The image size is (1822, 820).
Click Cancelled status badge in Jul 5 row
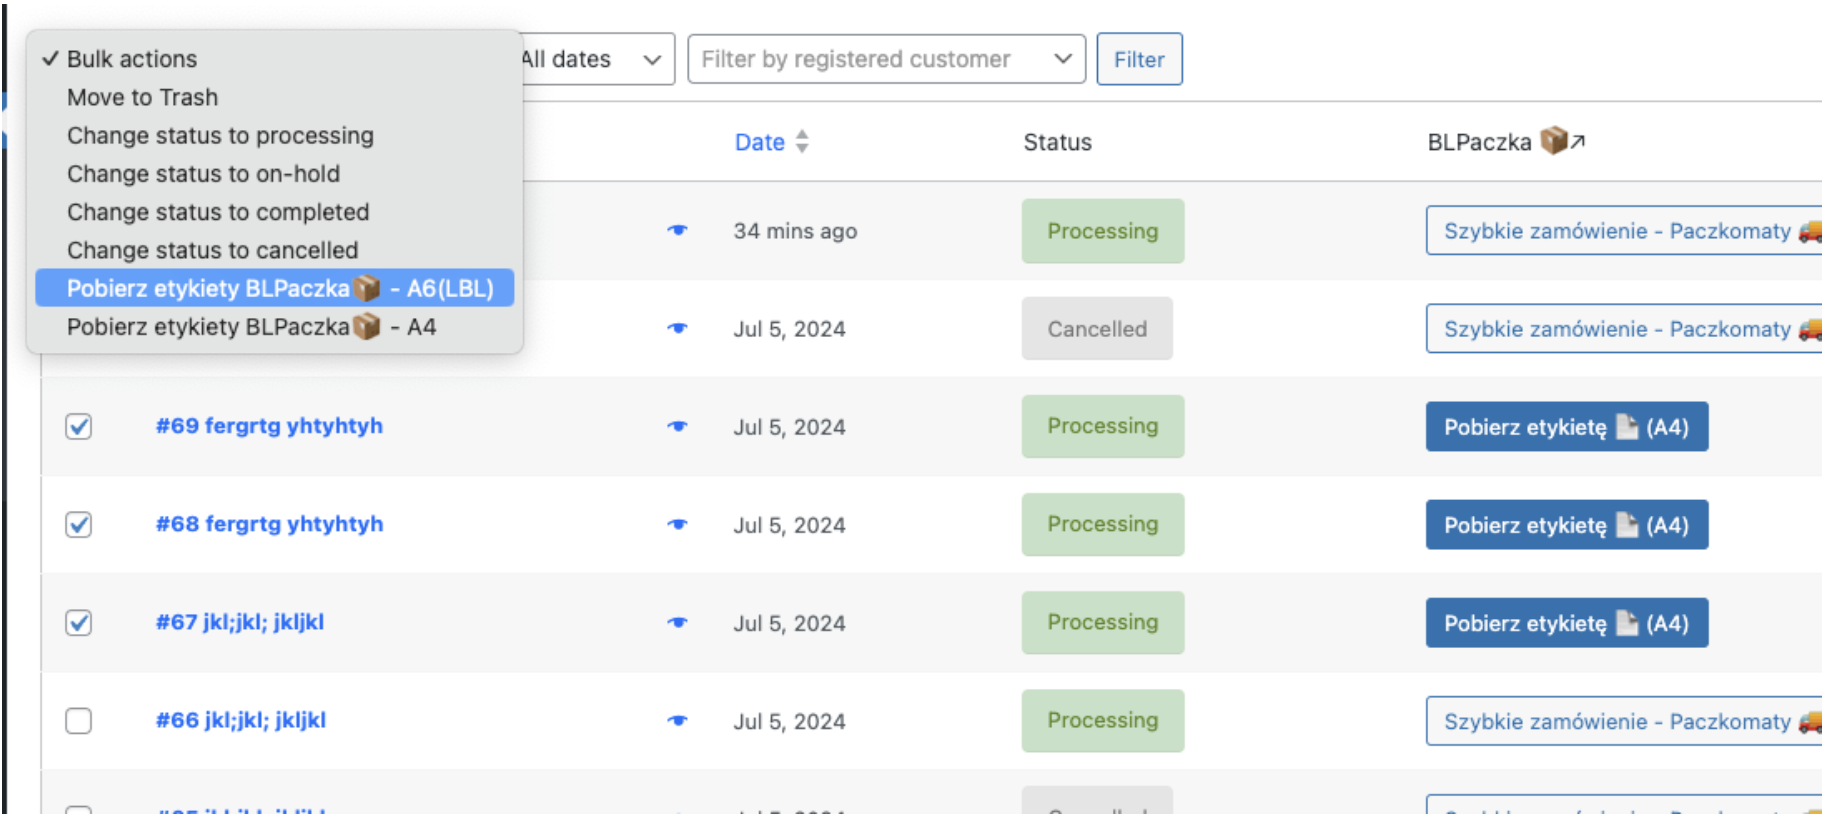[x=1097, y=328]
